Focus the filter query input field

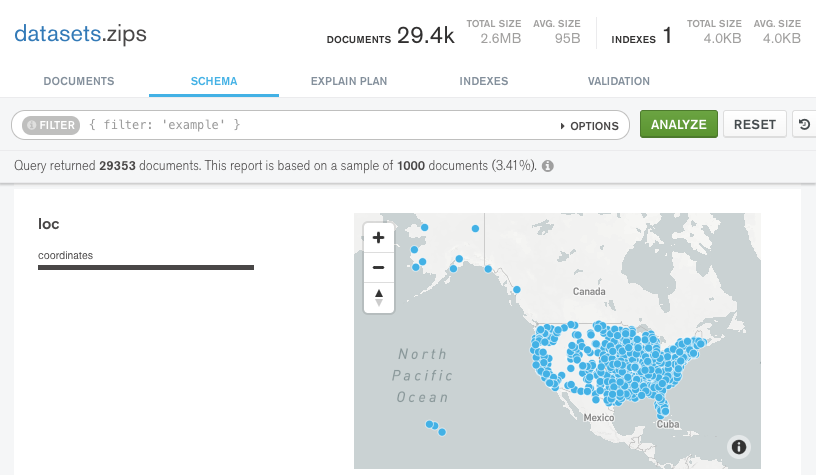coord(320,125)
